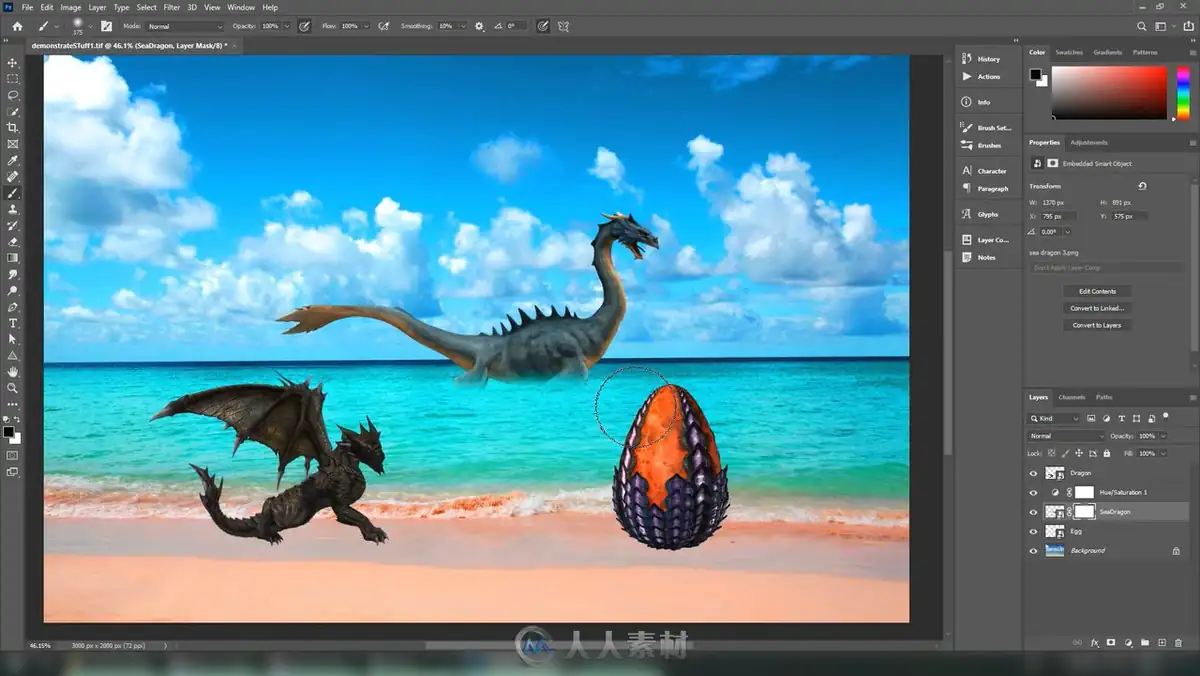Select the Move tool
Screen dimensions: 1200x676
pos(13,62)
